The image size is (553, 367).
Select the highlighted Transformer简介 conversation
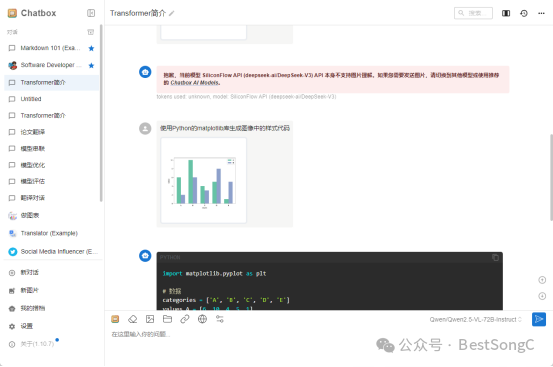51,82
